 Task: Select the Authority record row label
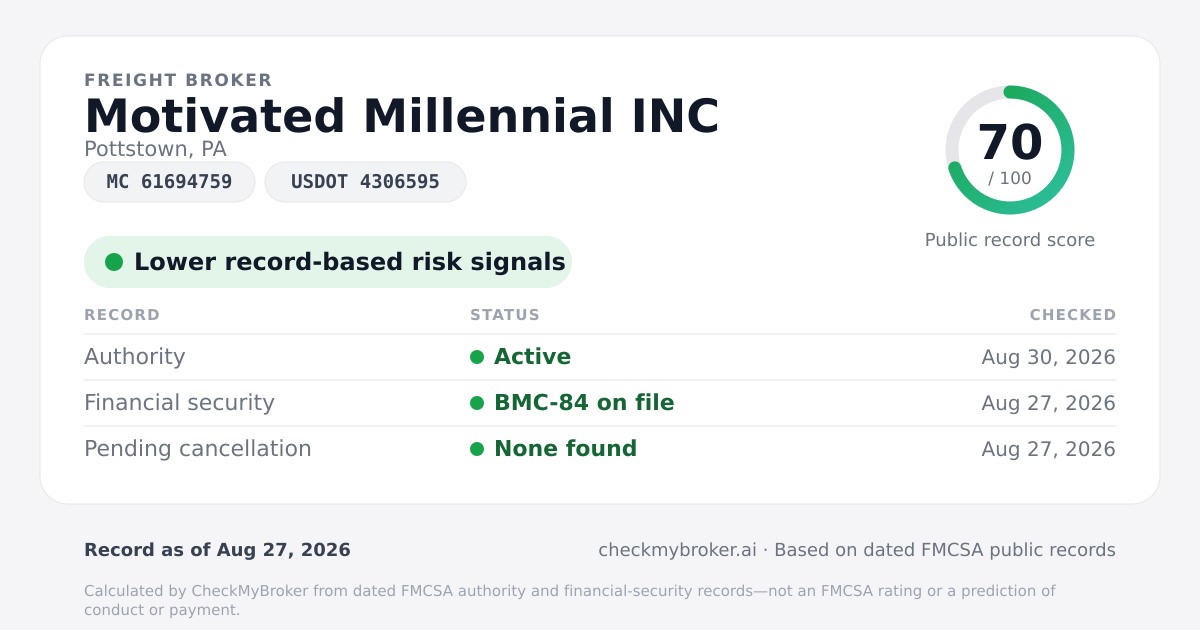click(x=135, y=357)
